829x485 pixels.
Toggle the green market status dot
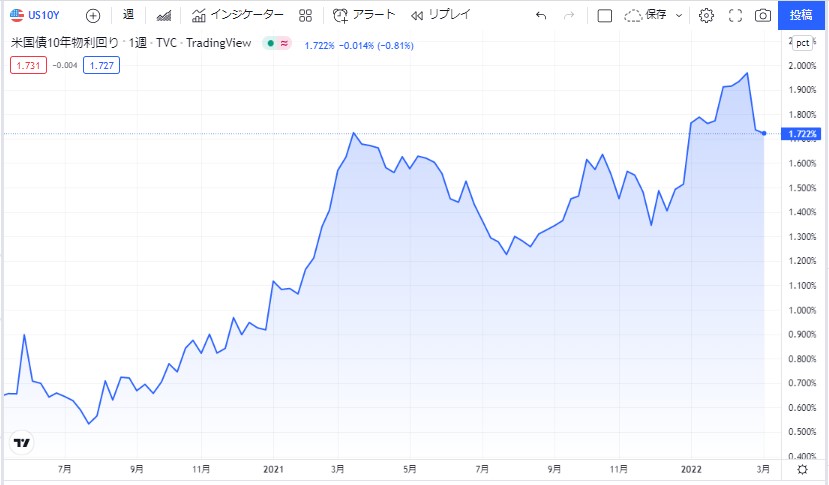coord(270,44)
